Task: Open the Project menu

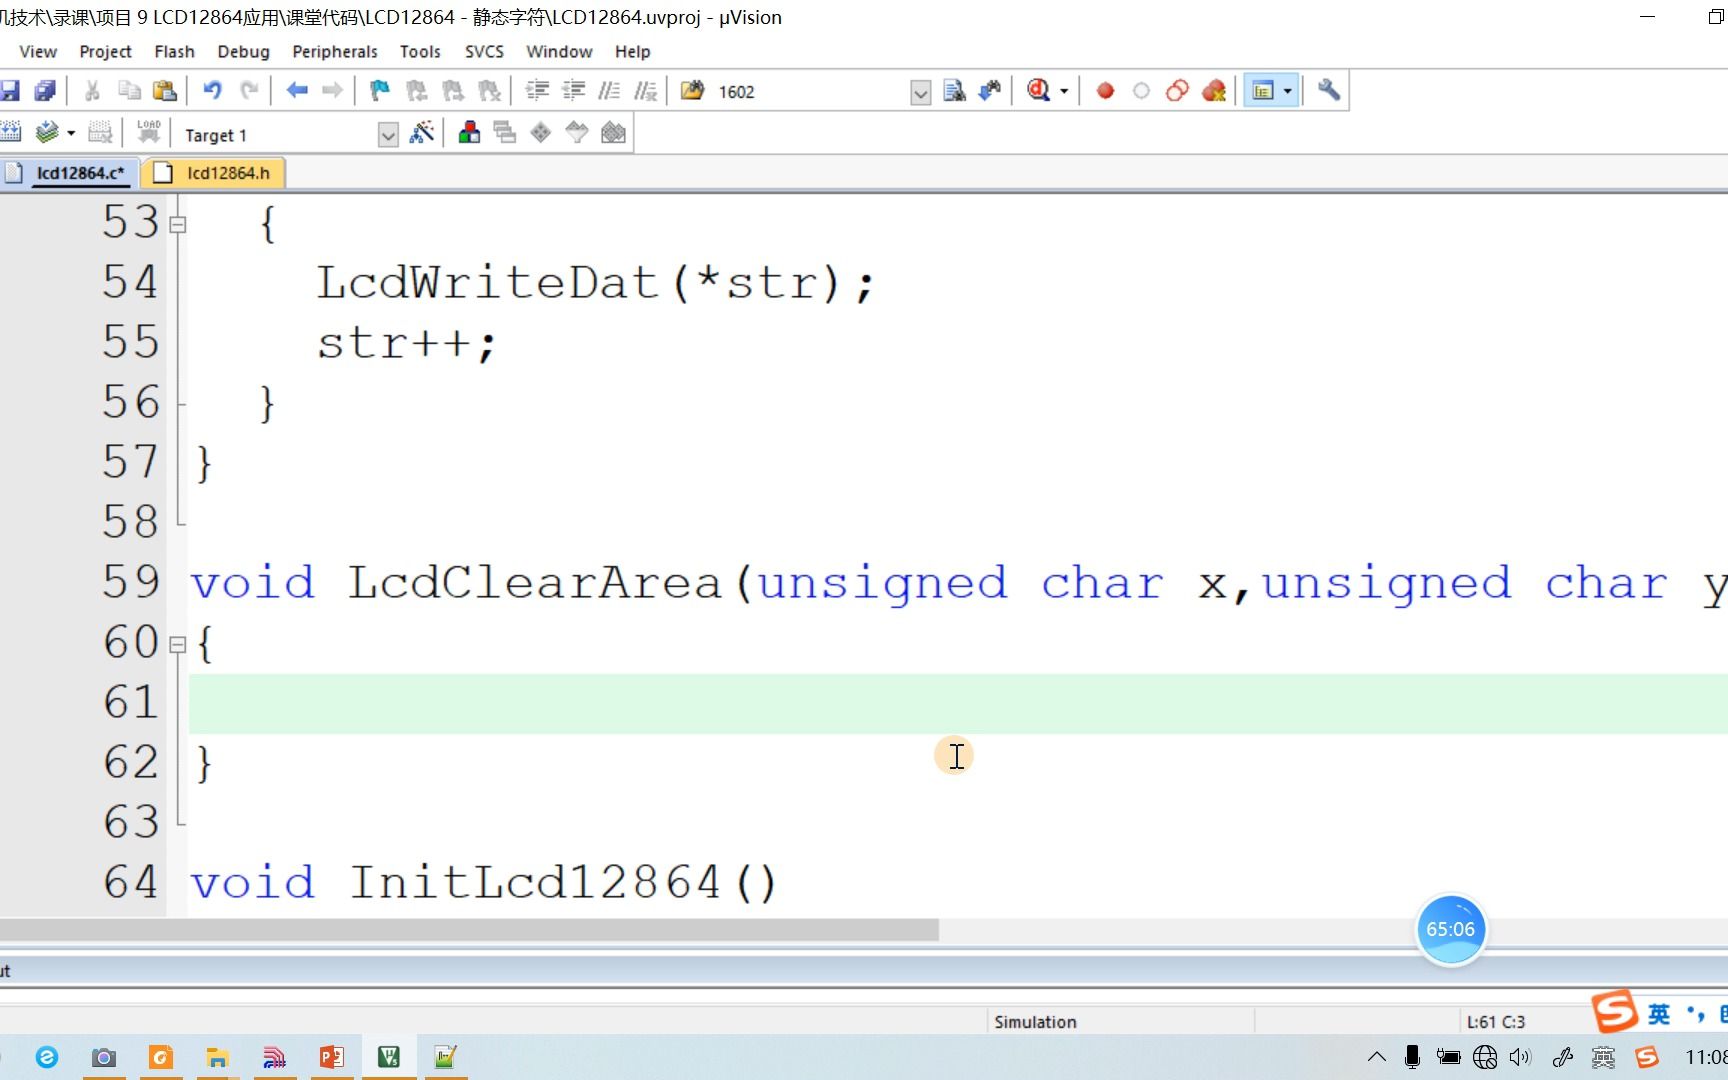Action: tap(105, 51)
